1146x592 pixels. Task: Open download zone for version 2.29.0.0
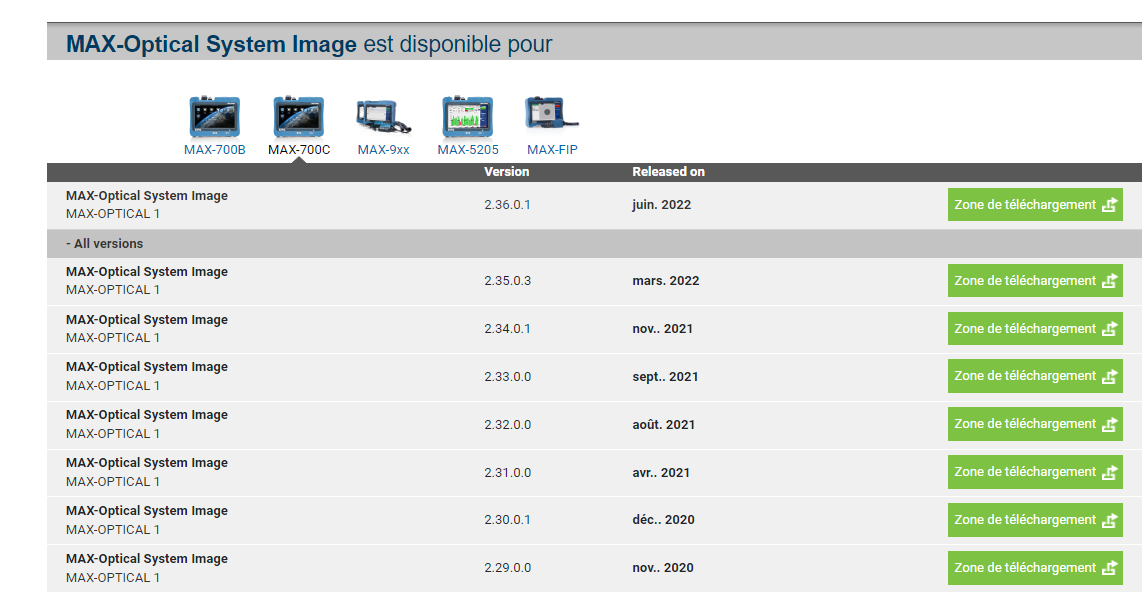[x=1035, y=568]
